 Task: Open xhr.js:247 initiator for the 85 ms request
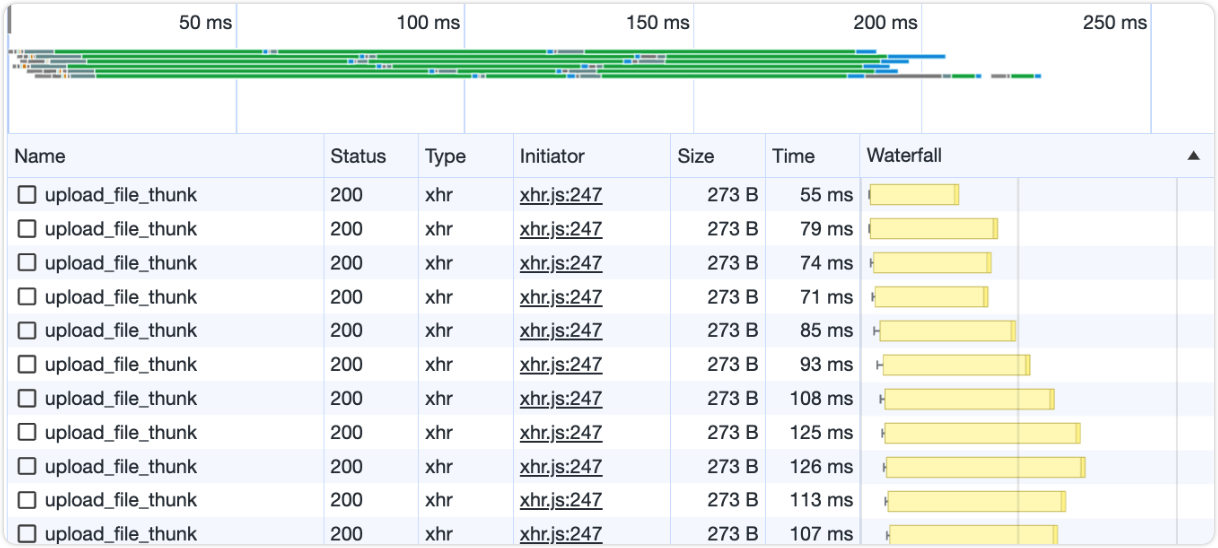pos(561,330)
